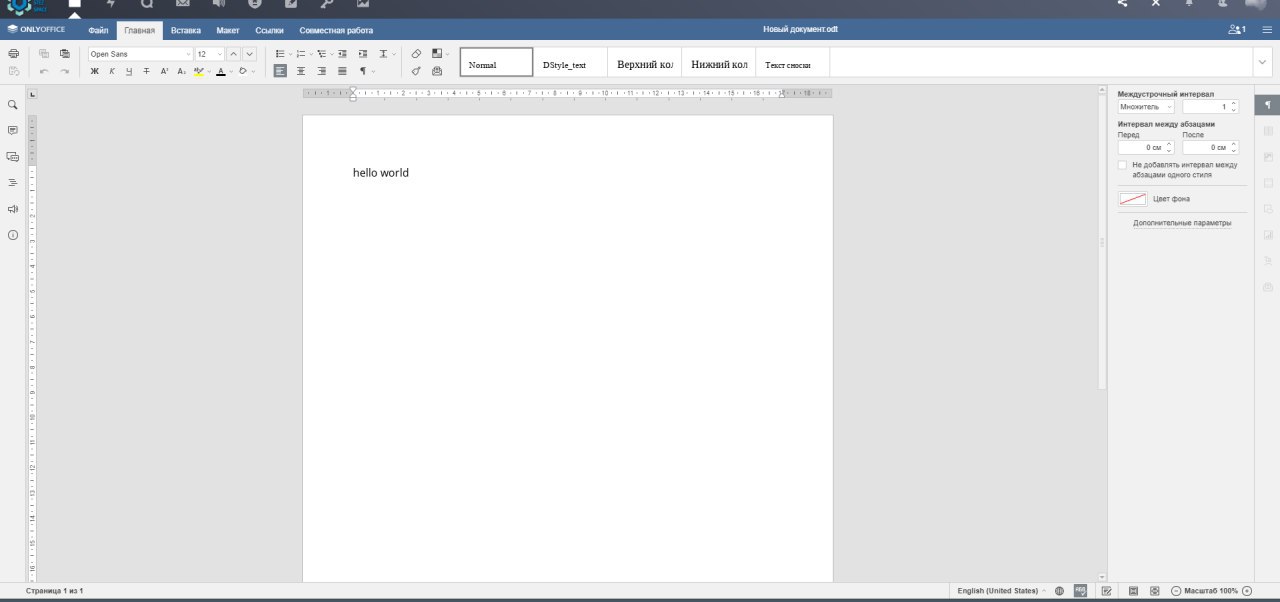
Task: Open Comments panel in left sidebar
Action: (x=13, y=131)
